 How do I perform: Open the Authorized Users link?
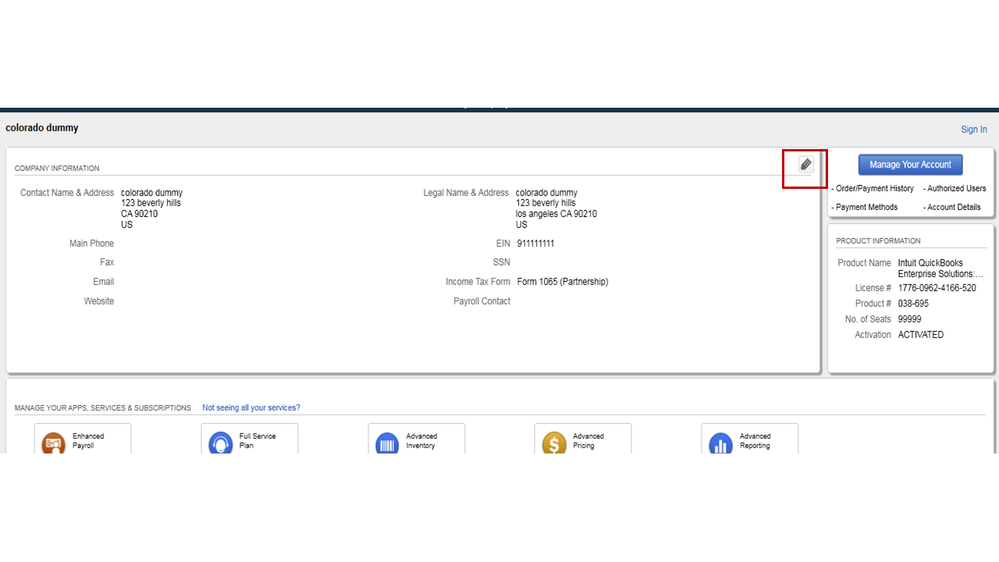[954, 189]
